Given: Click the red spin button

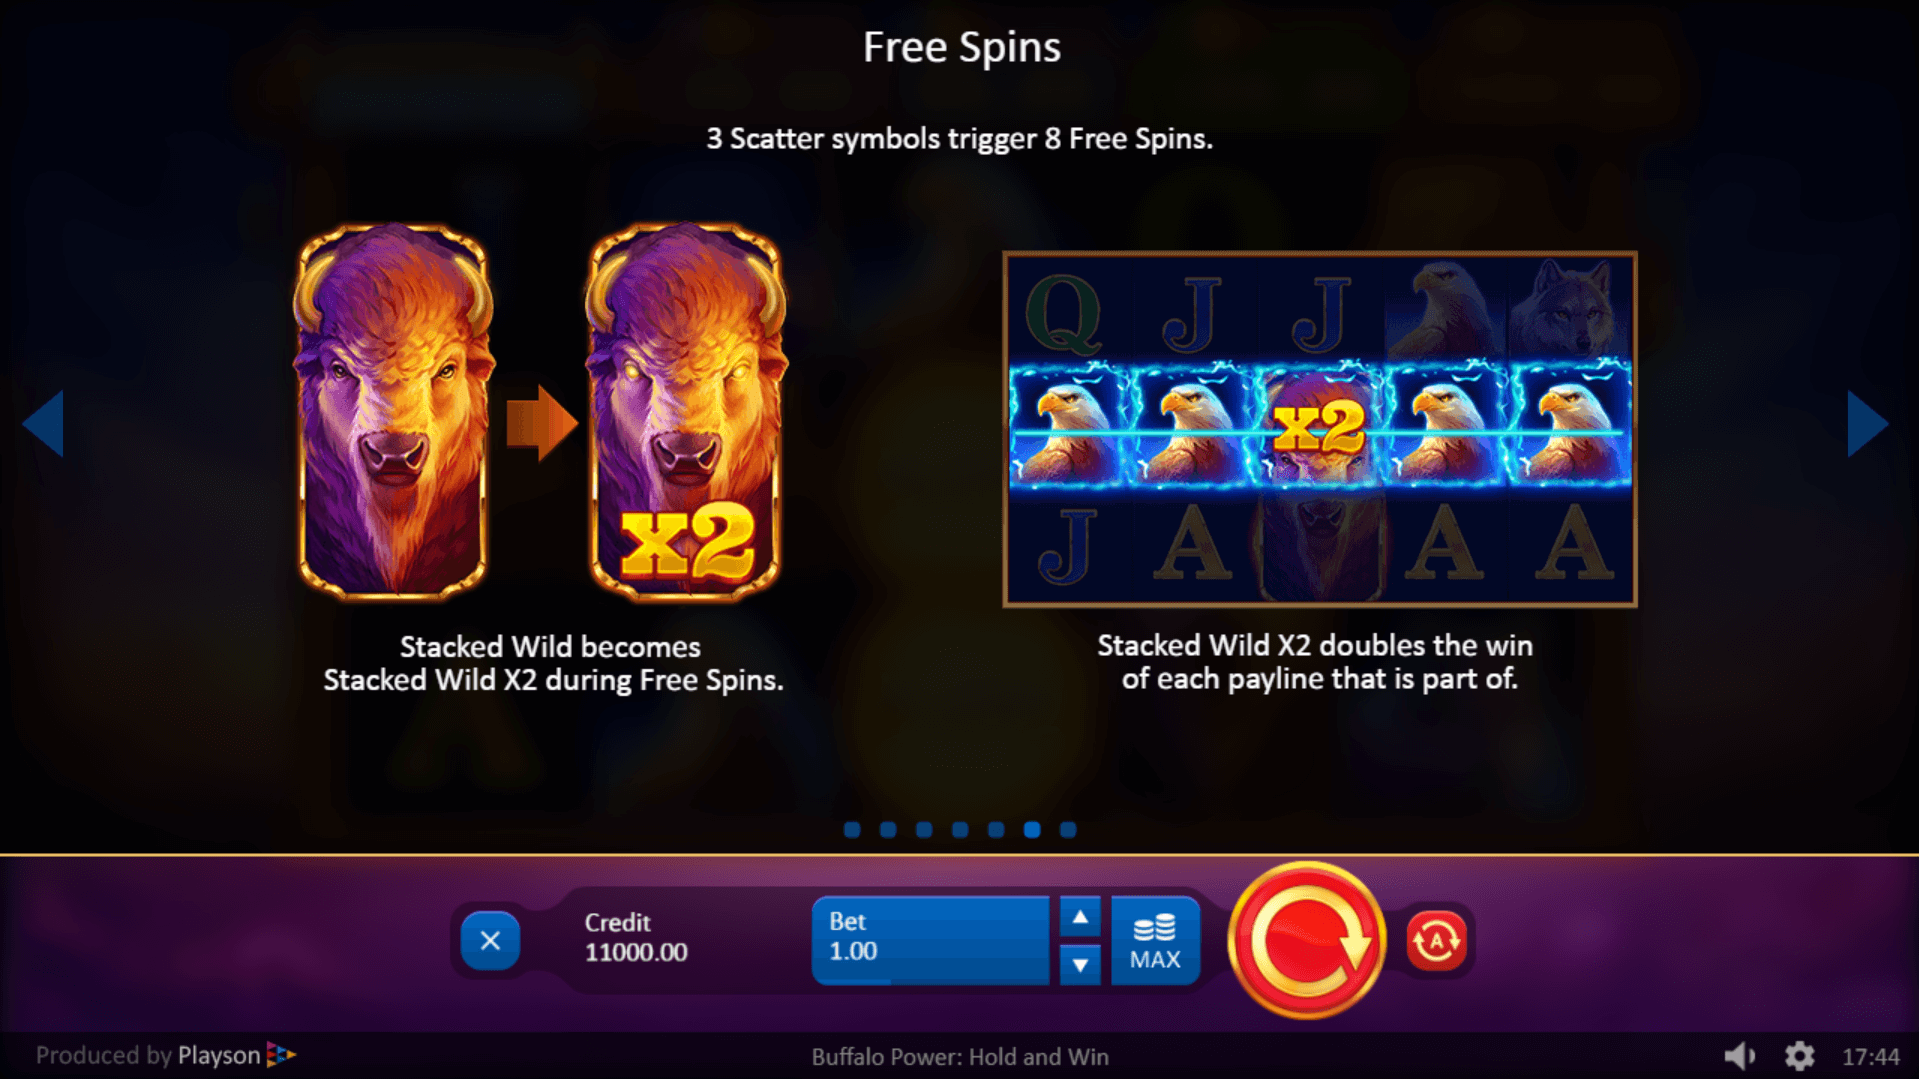Looking at the screenshot, I should pyautogui.click(x=1306, y=940).
